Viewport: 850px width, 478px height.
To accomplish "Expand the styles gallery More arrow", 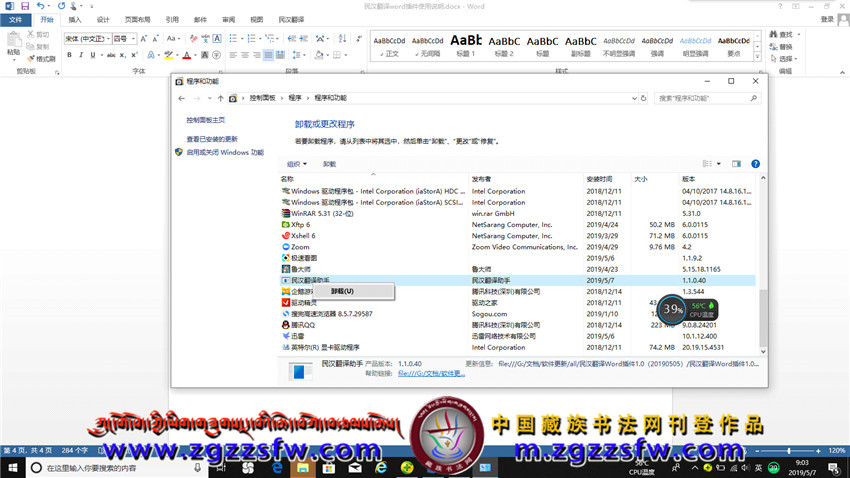I will pos(758,57).
